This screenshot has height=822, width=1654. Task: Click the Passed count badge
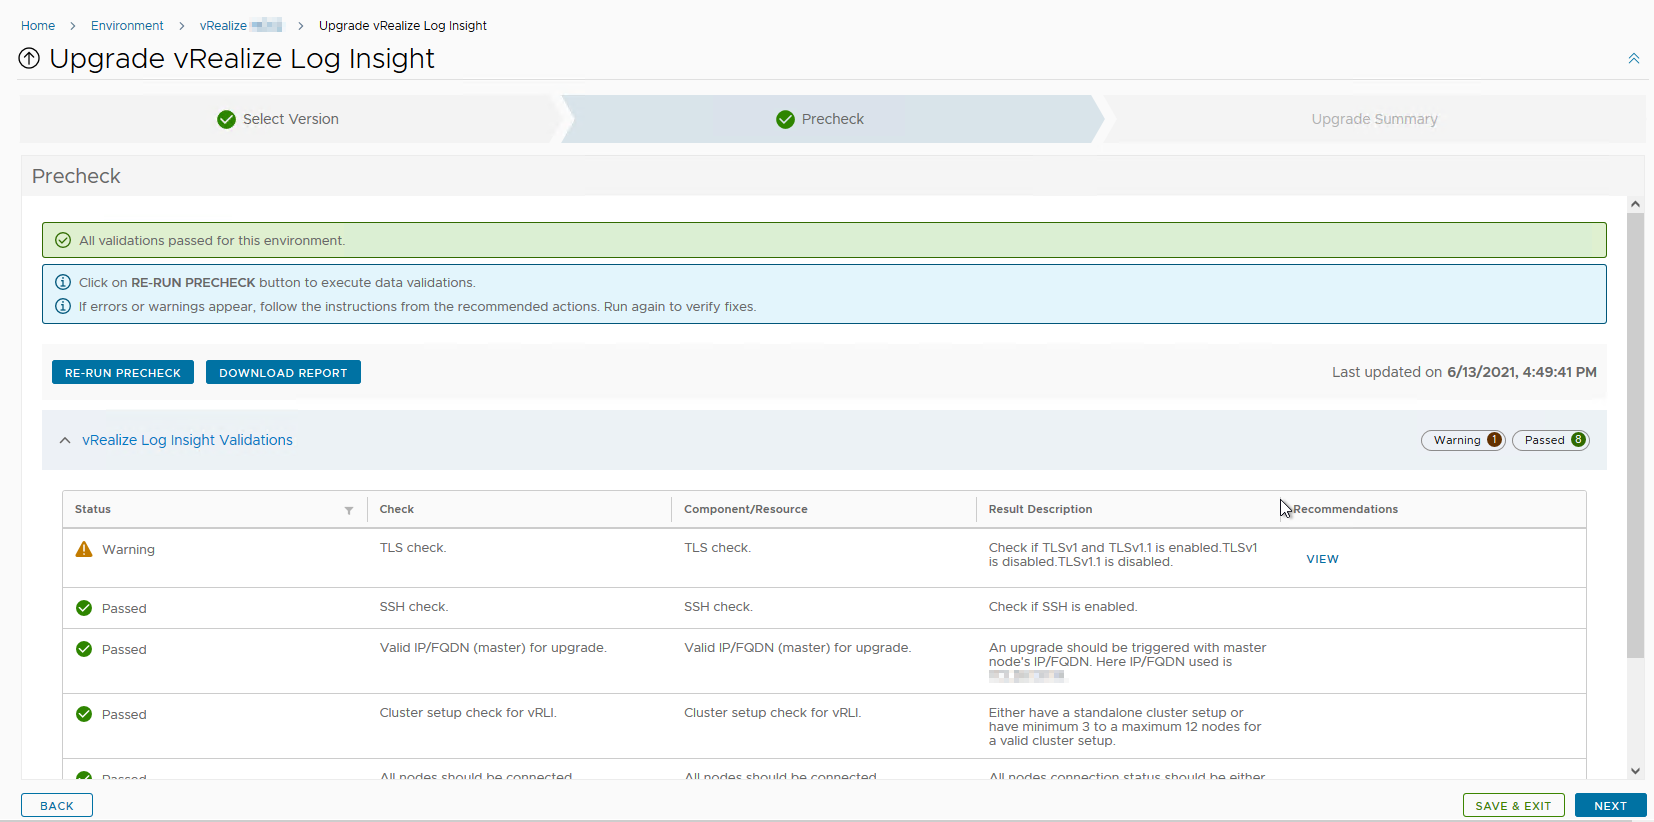click(1551, 440)
